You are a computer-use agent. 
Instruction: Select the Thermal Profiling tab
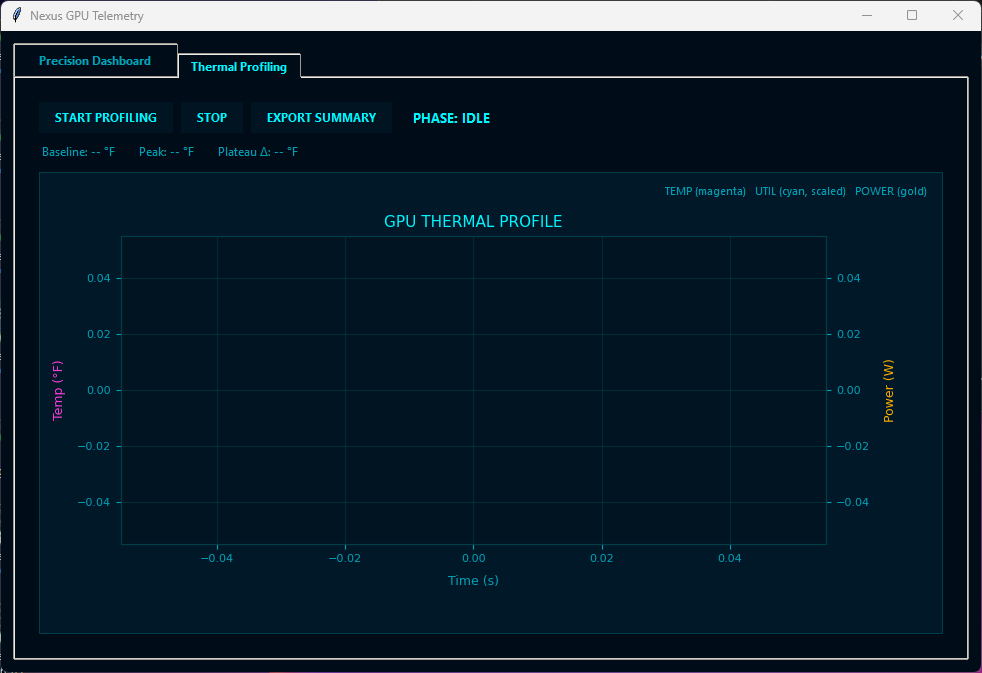(239, 67)
